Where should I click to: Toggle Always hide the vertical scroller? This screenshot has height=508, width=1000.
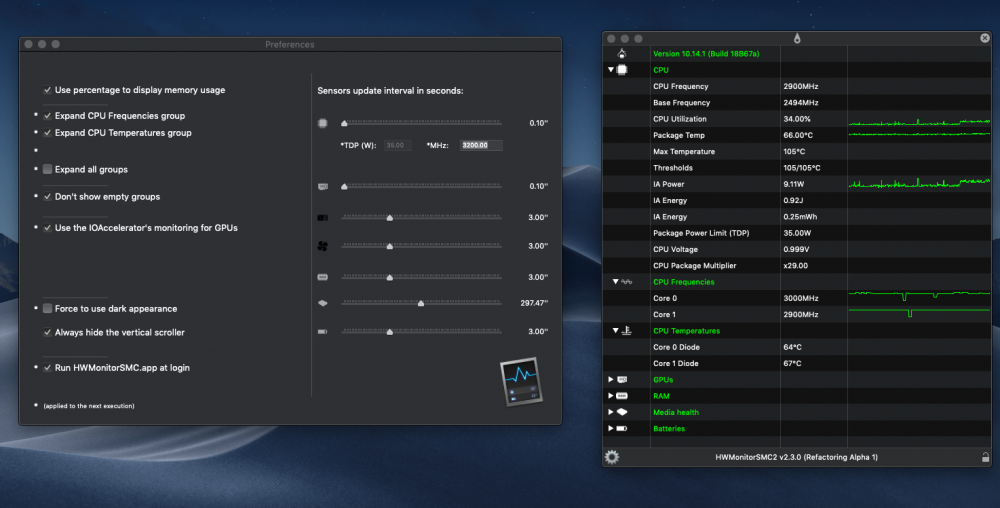pos(47,333)
